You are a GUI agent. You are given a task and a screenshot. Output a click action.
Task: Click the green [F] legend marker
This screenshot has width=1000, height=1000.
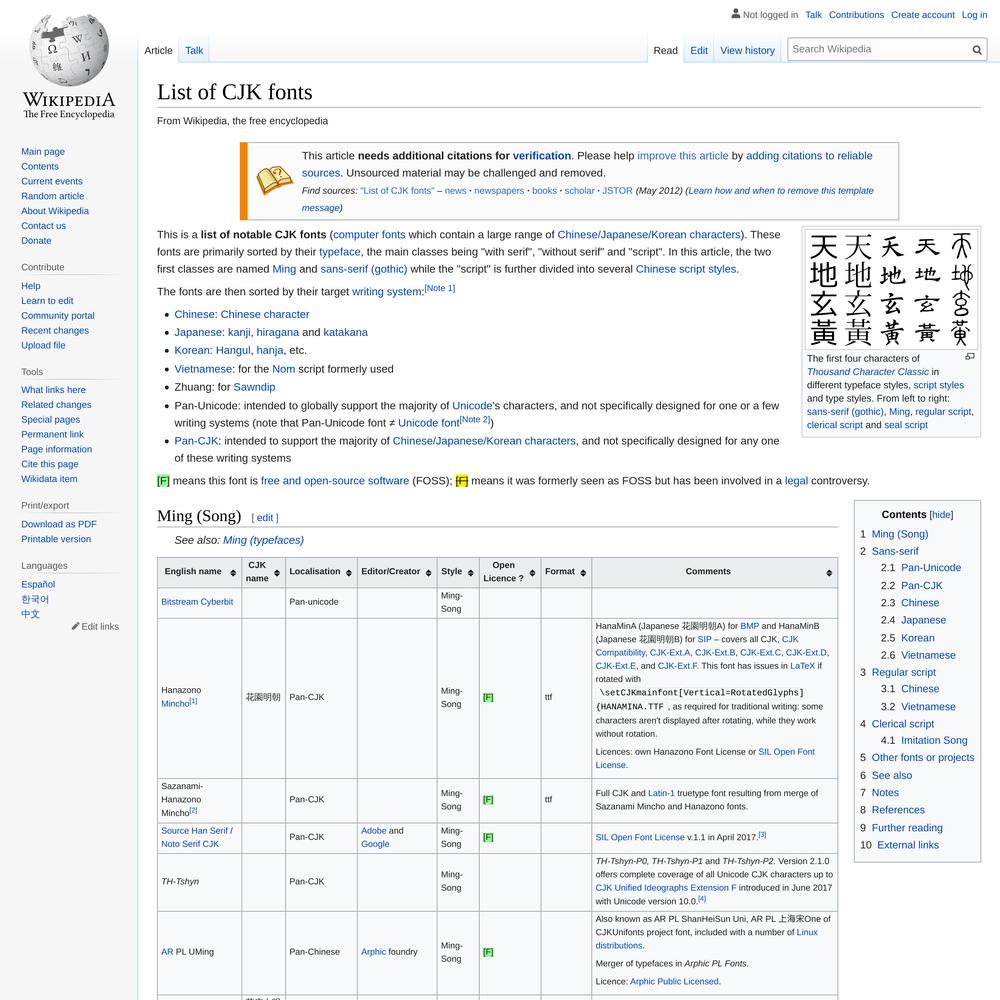coord(163,481)
